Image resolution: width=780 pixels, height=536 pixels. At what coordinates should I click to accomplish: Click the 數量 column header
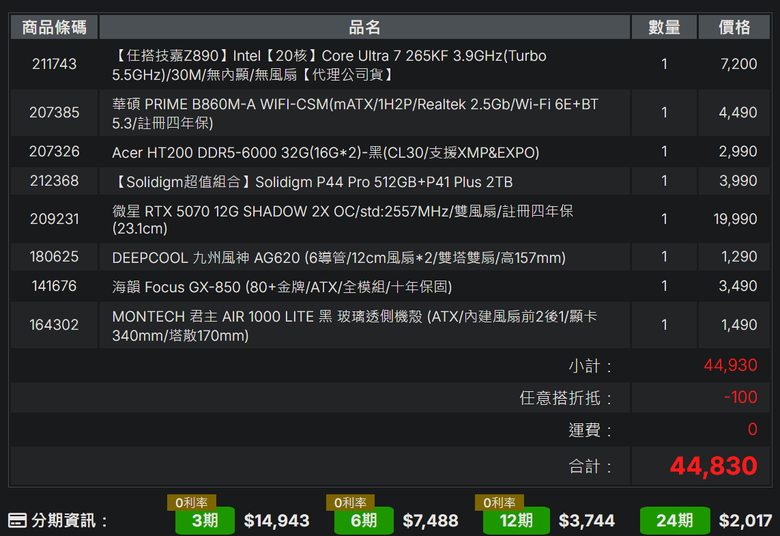(x=664, y=27)
